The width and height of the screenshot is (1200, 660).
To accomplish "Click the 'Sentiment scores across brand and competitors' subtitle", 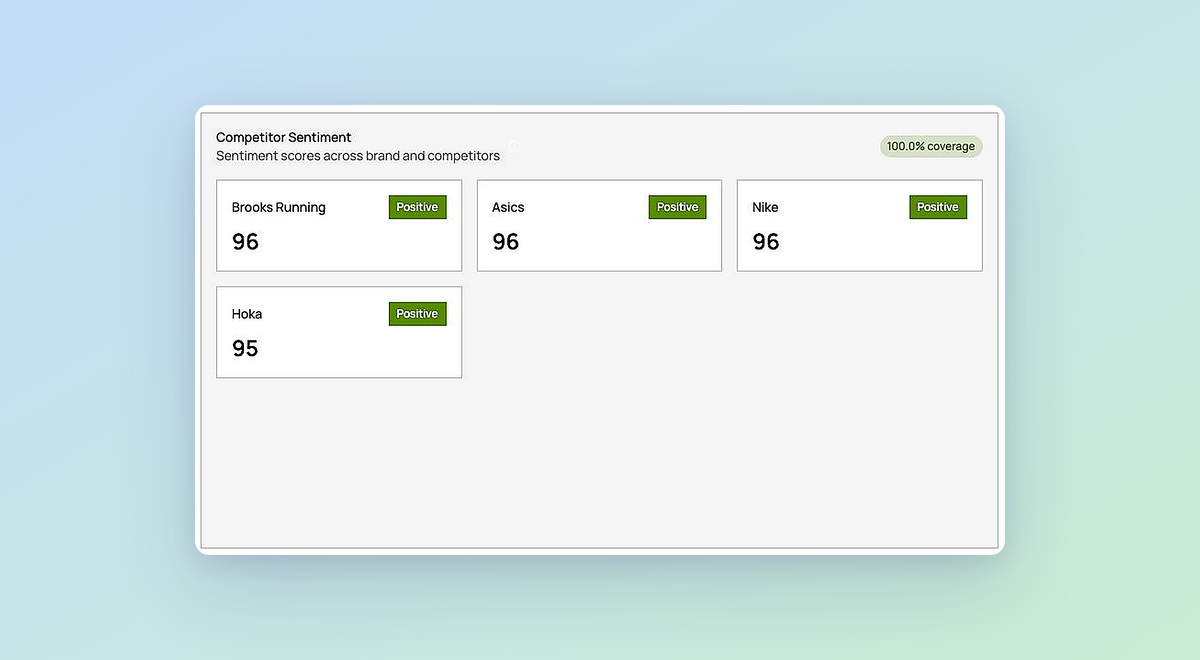I will tap(358, 156).
